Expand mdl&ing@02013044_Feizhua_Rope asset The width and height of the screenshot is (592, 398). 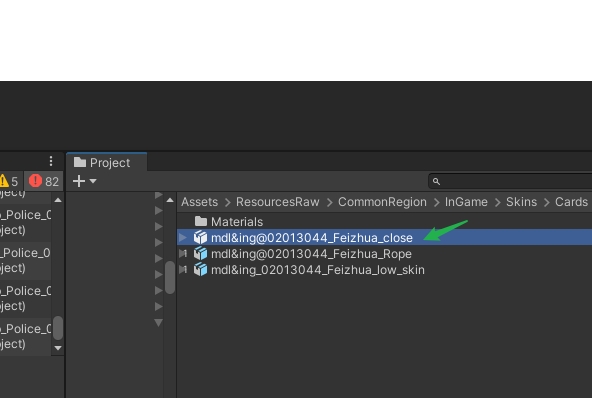[x=183, y=253]
